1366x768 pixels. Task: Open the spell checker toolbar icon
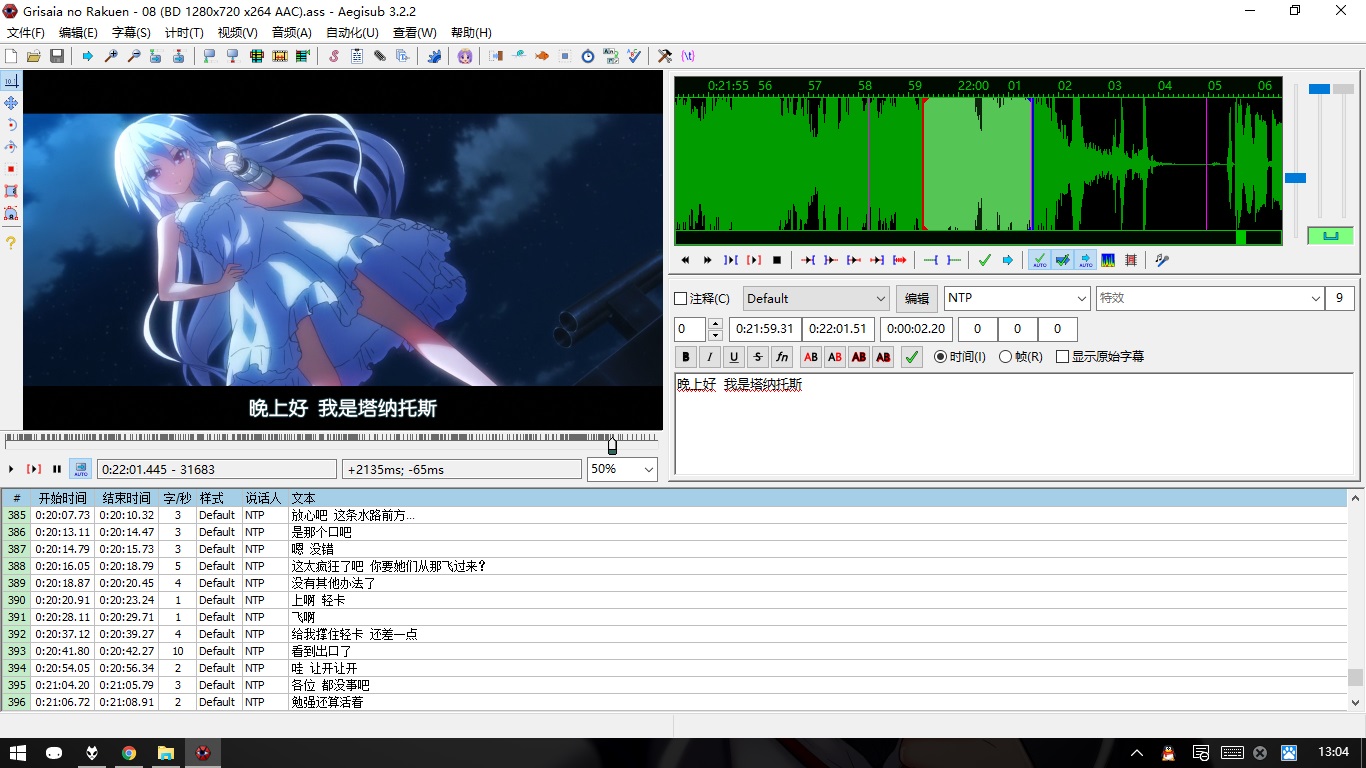(634, 56)
